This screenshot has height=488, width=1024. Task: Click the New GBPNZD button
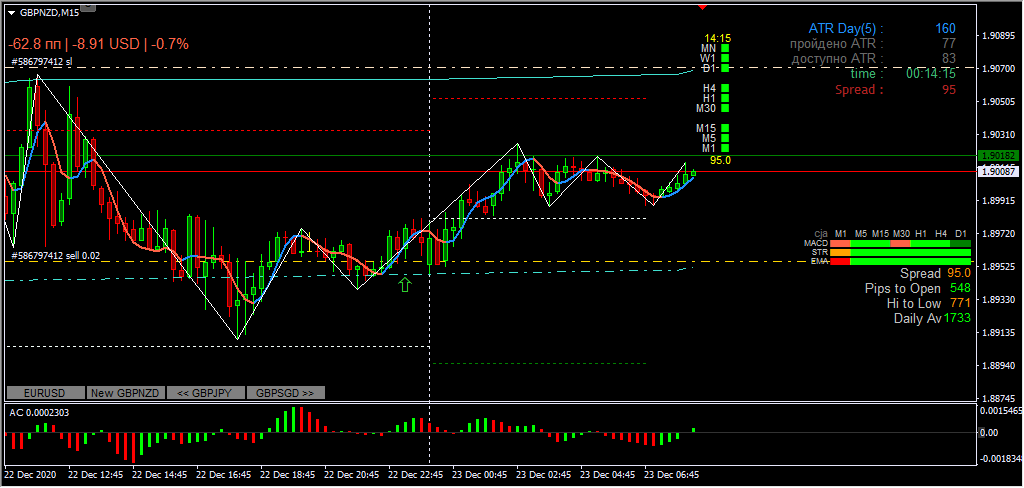tap(125, 393)
